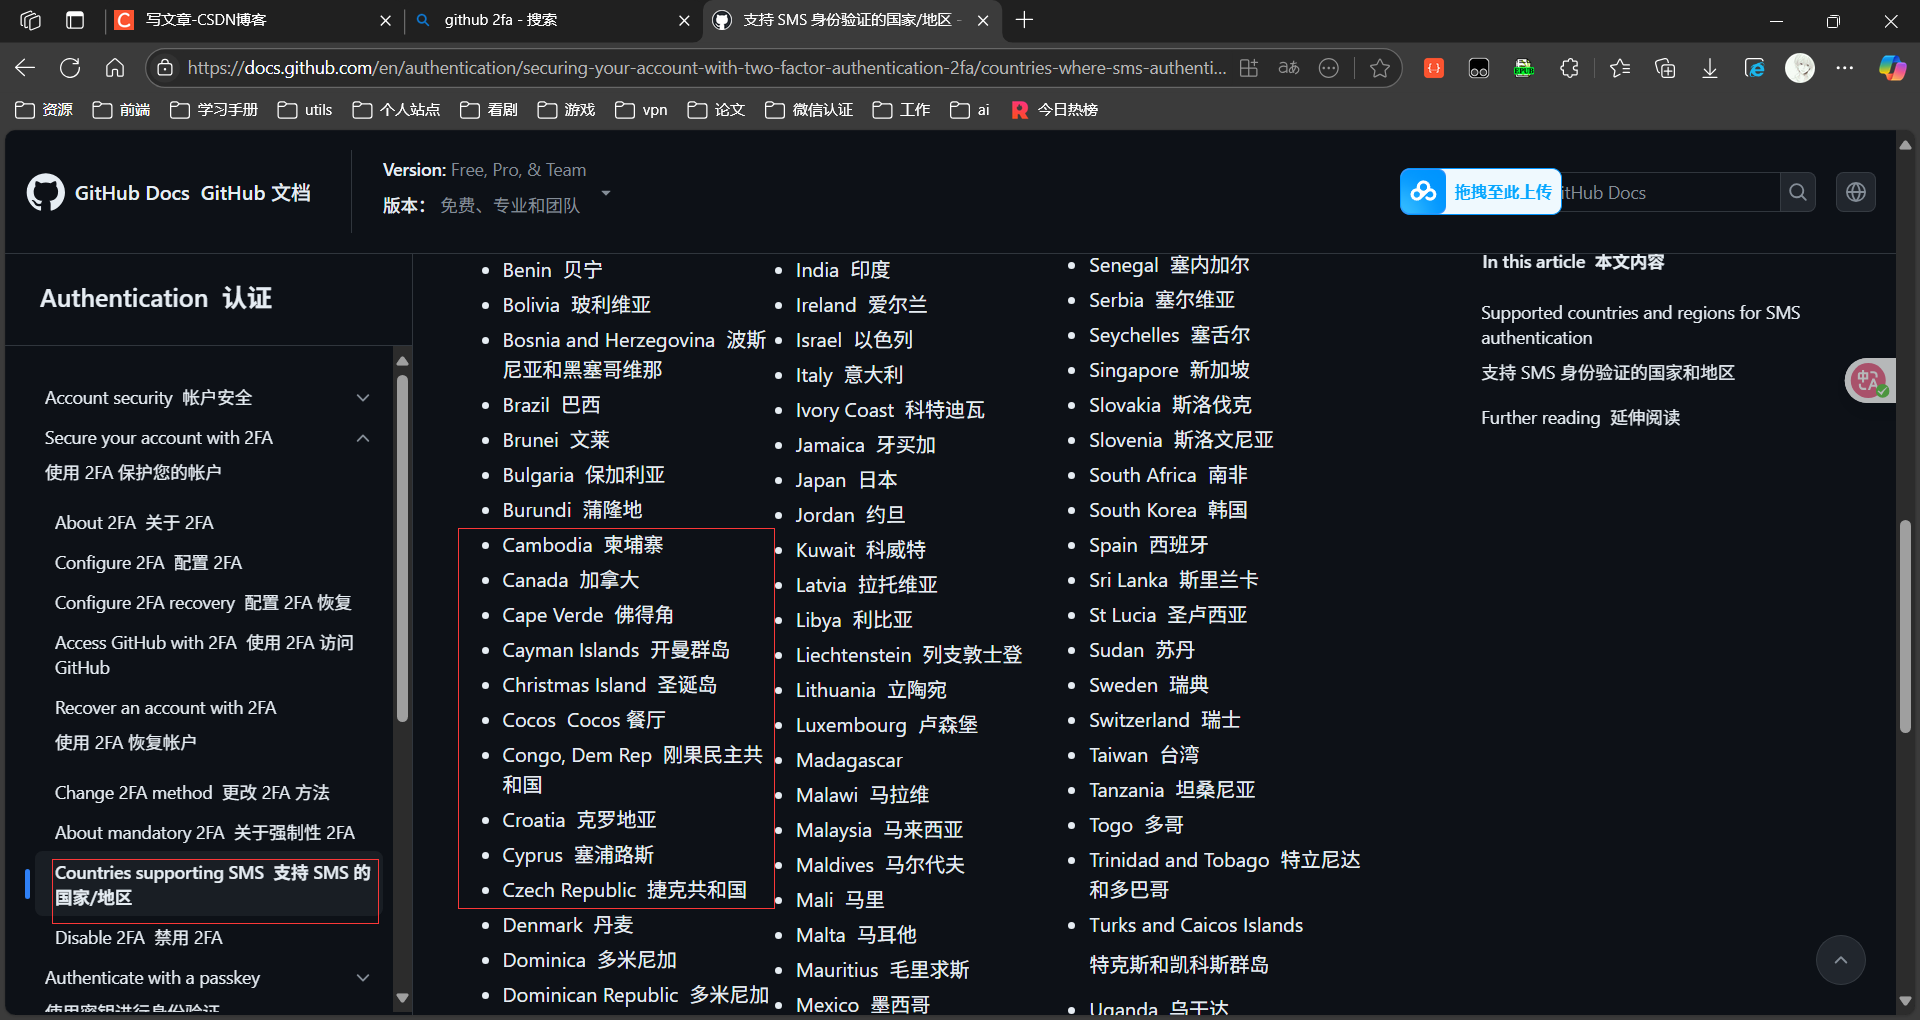
Task: Click the South Korea list entry
Action: (1168, 511)
